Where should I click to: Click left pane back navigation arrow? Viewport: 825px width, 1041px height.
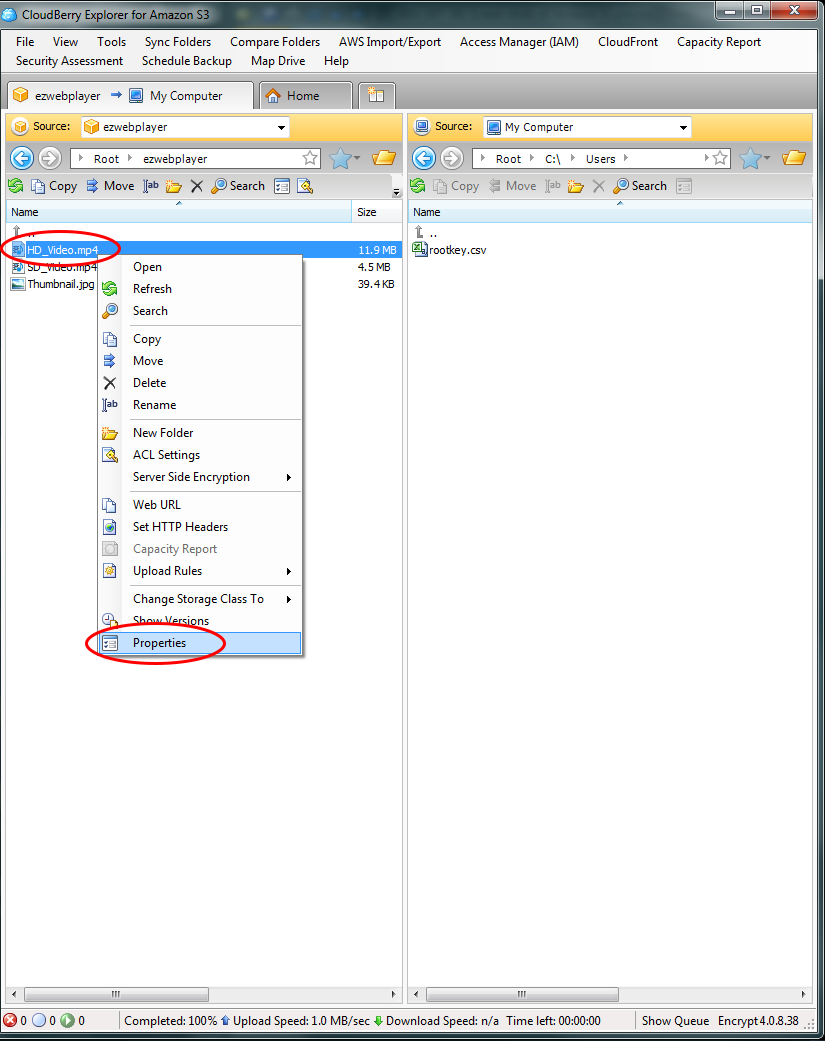[x=22, y=159]
